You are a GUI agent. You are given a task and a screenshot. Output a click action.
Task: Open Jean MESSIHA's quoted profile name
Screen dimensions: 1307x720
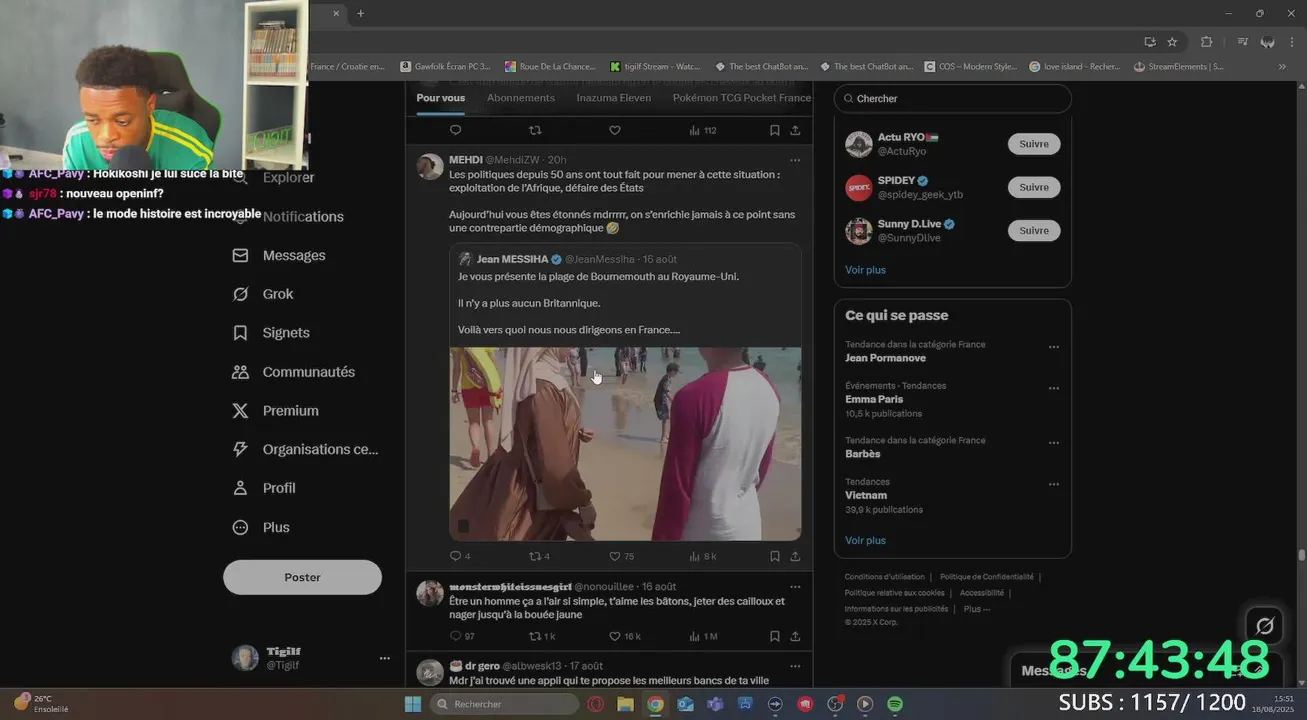(x=512, y=259)
